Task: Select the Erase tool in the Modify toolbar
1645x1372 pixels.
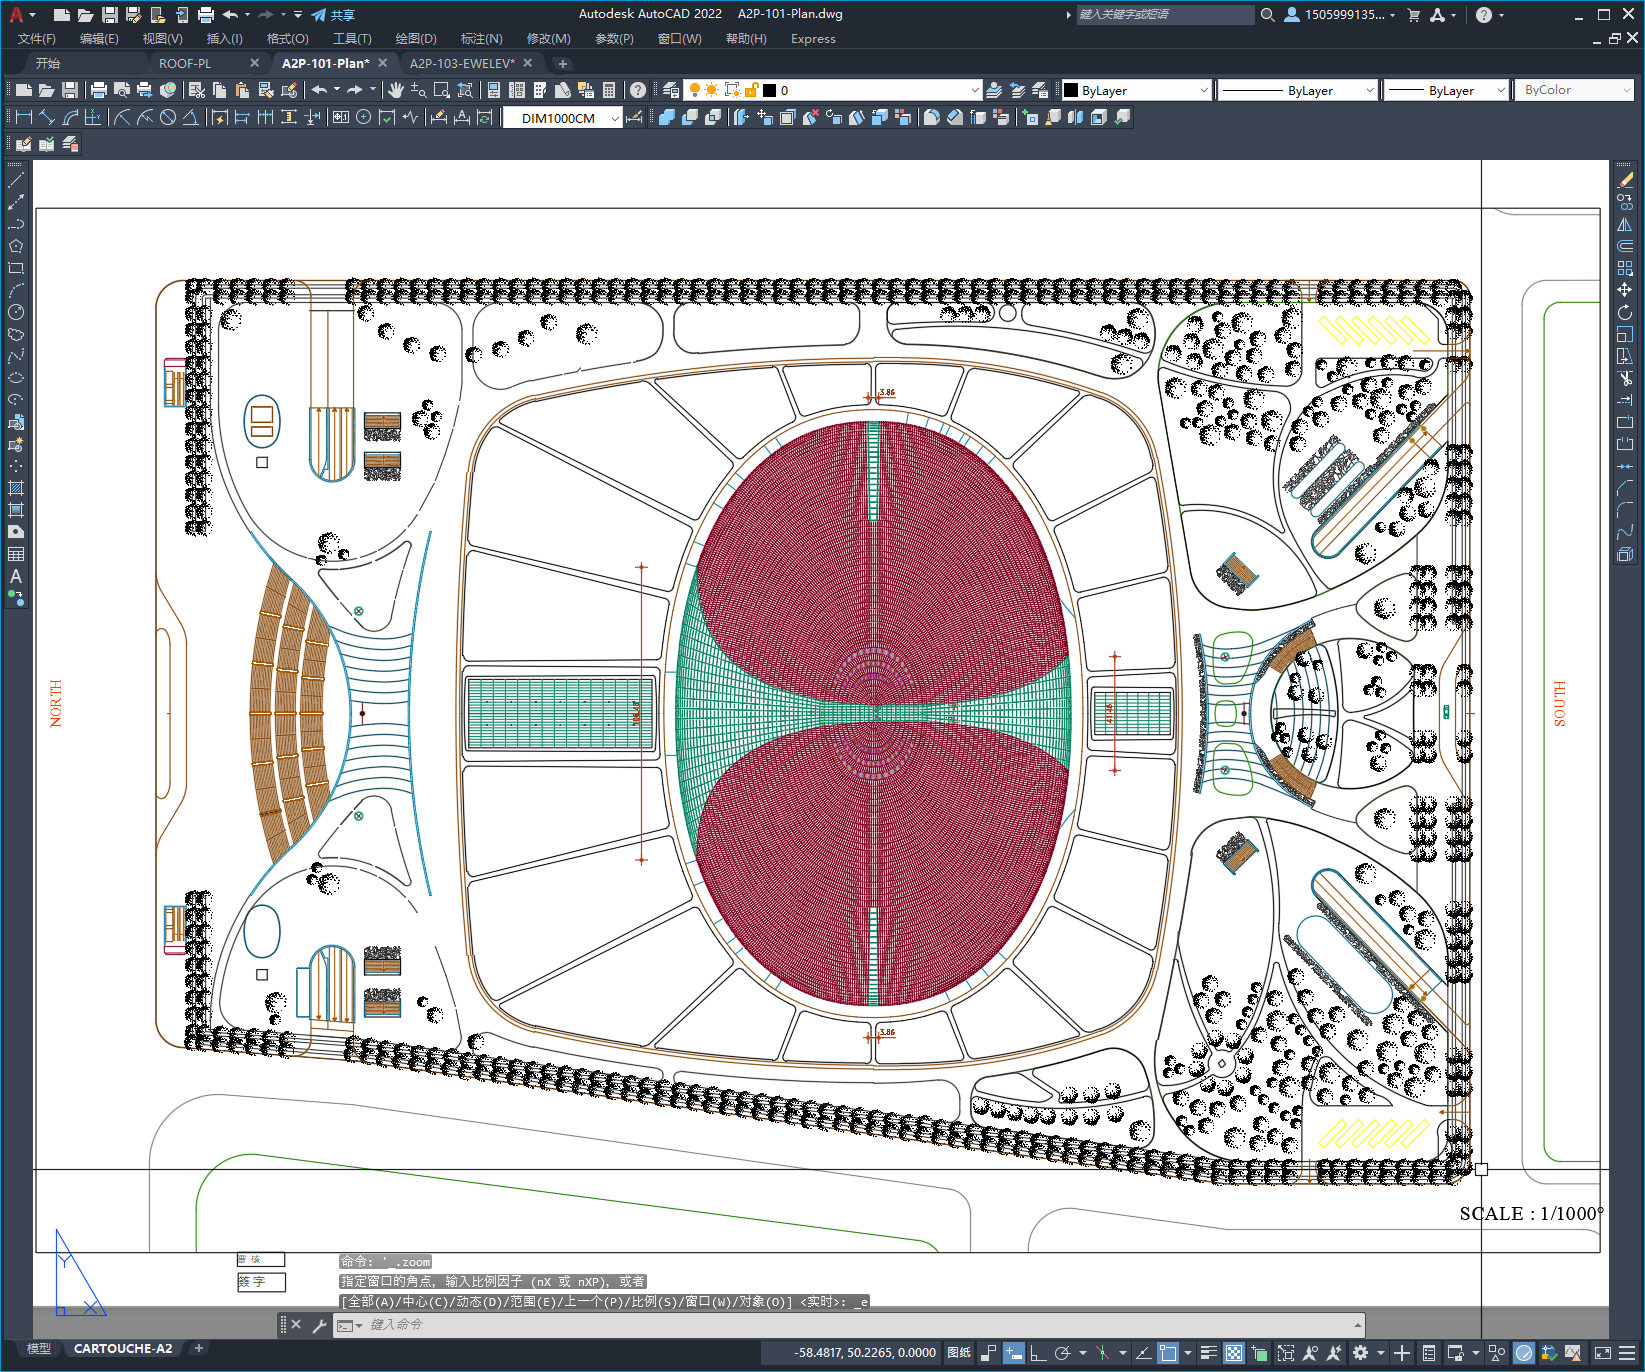Action: click(x=1625, y=180)
